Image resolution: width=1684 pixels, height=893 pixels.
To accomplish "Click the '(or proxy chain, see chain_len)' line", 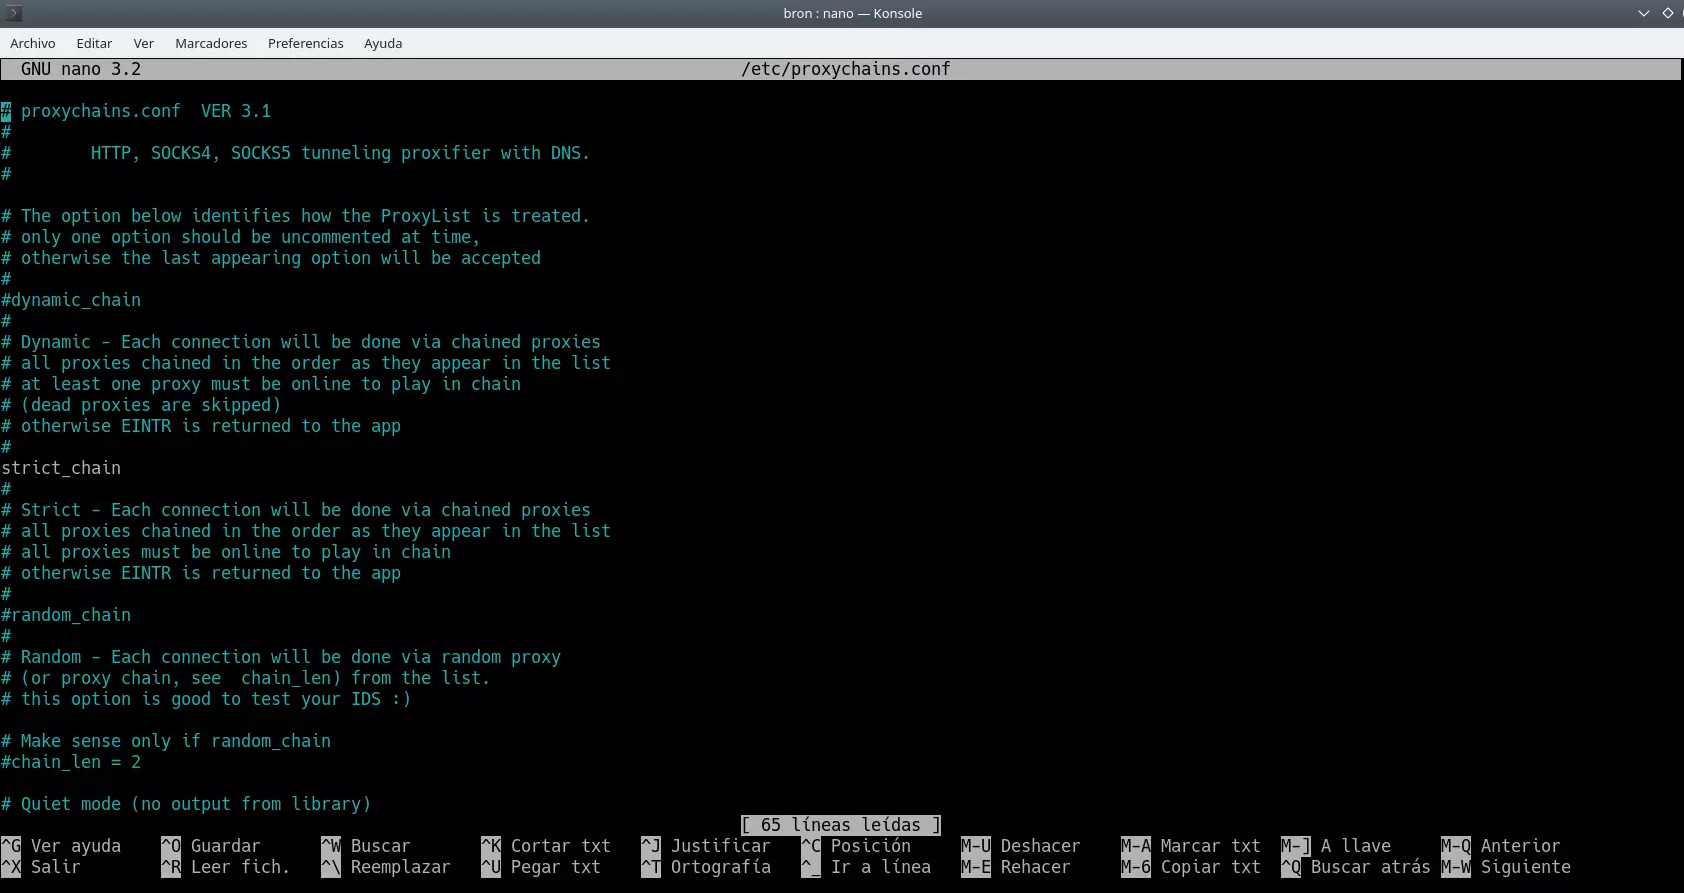I will [x=246, y=678].
